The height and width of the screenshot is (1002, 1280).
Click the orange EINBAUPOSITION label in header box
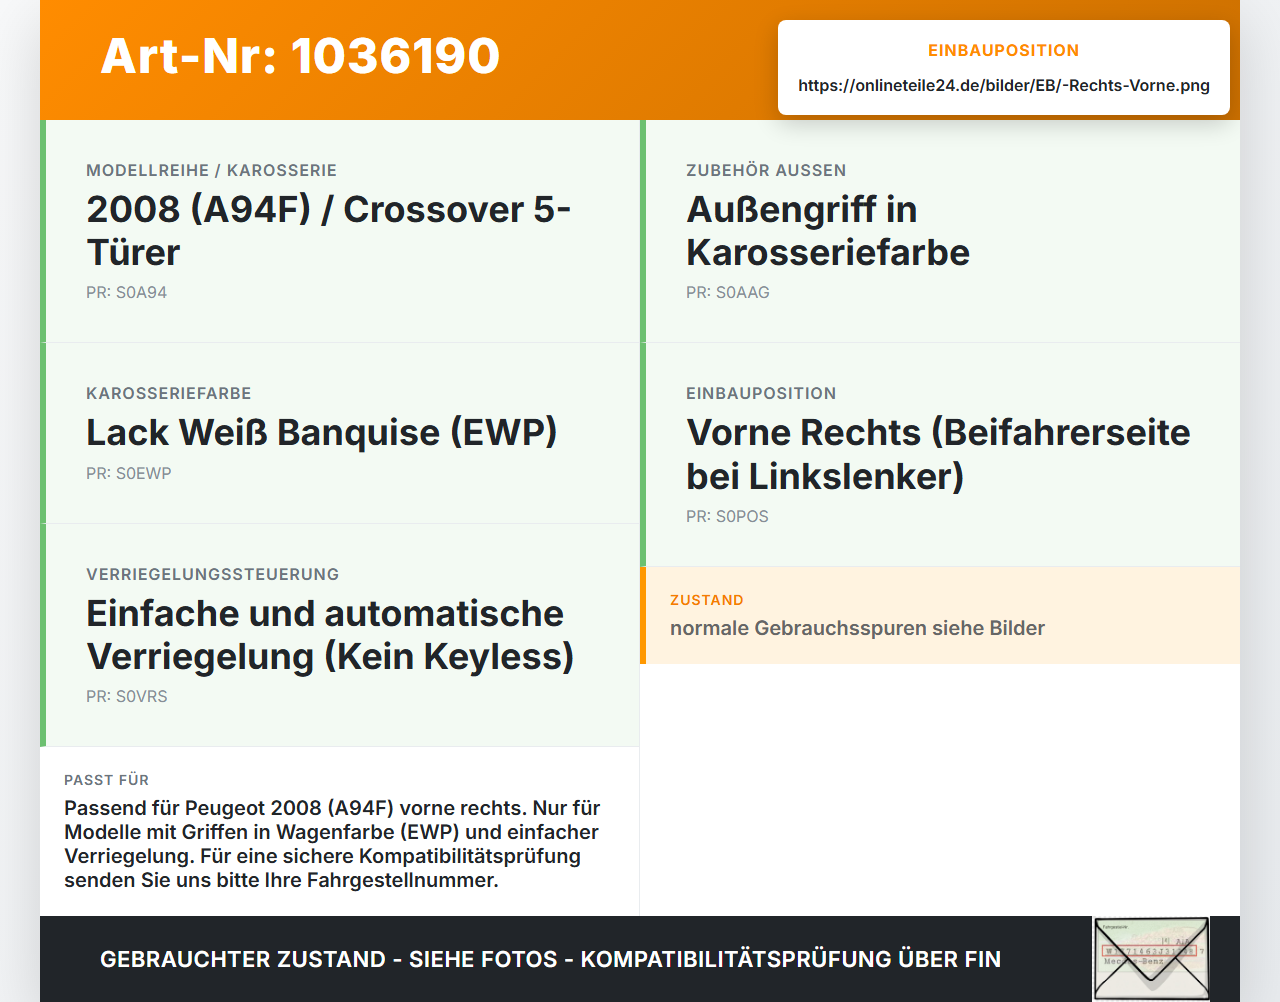pos(1004,50)
